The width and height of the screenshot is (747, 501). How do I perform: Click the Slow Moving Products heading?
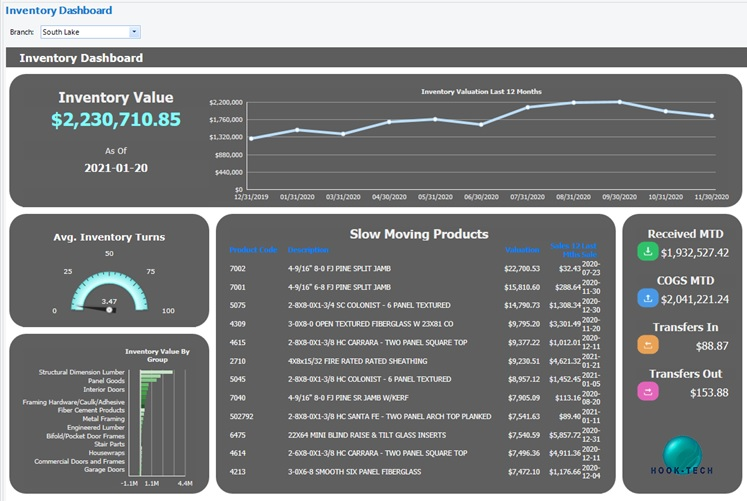point(419,234)
